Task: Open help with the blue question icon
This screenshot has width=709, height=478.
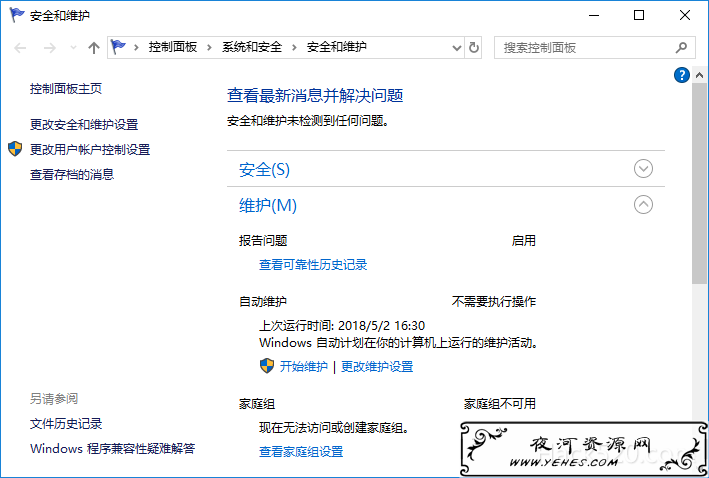Action: 681,75
